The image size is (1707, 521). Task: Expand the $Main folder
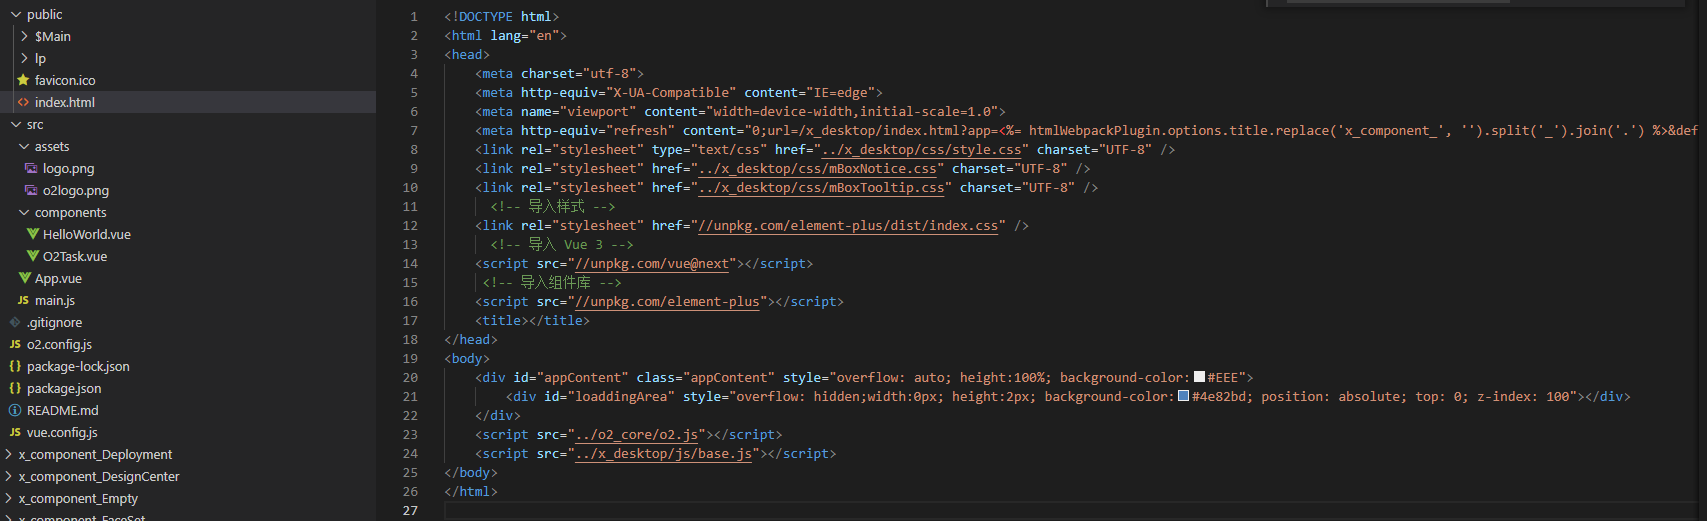pos(24,36)
